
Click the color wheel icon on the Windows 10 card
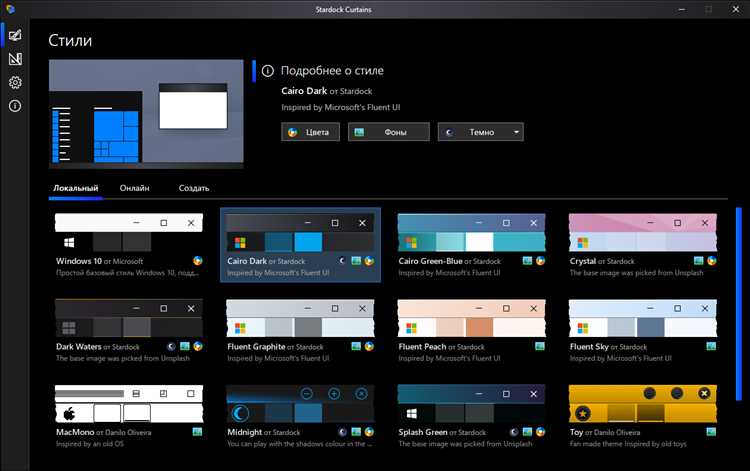pos(198,261)
